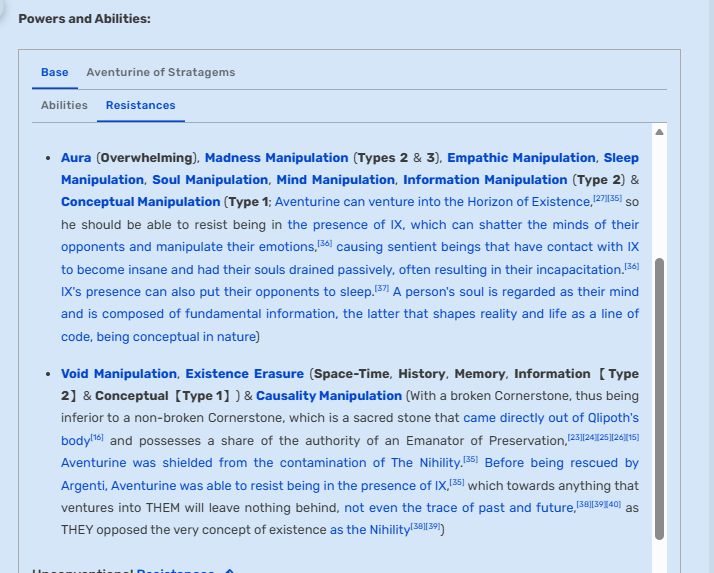
Task: Open "not even the trace of past and future" link
Action: click(460, 508)
